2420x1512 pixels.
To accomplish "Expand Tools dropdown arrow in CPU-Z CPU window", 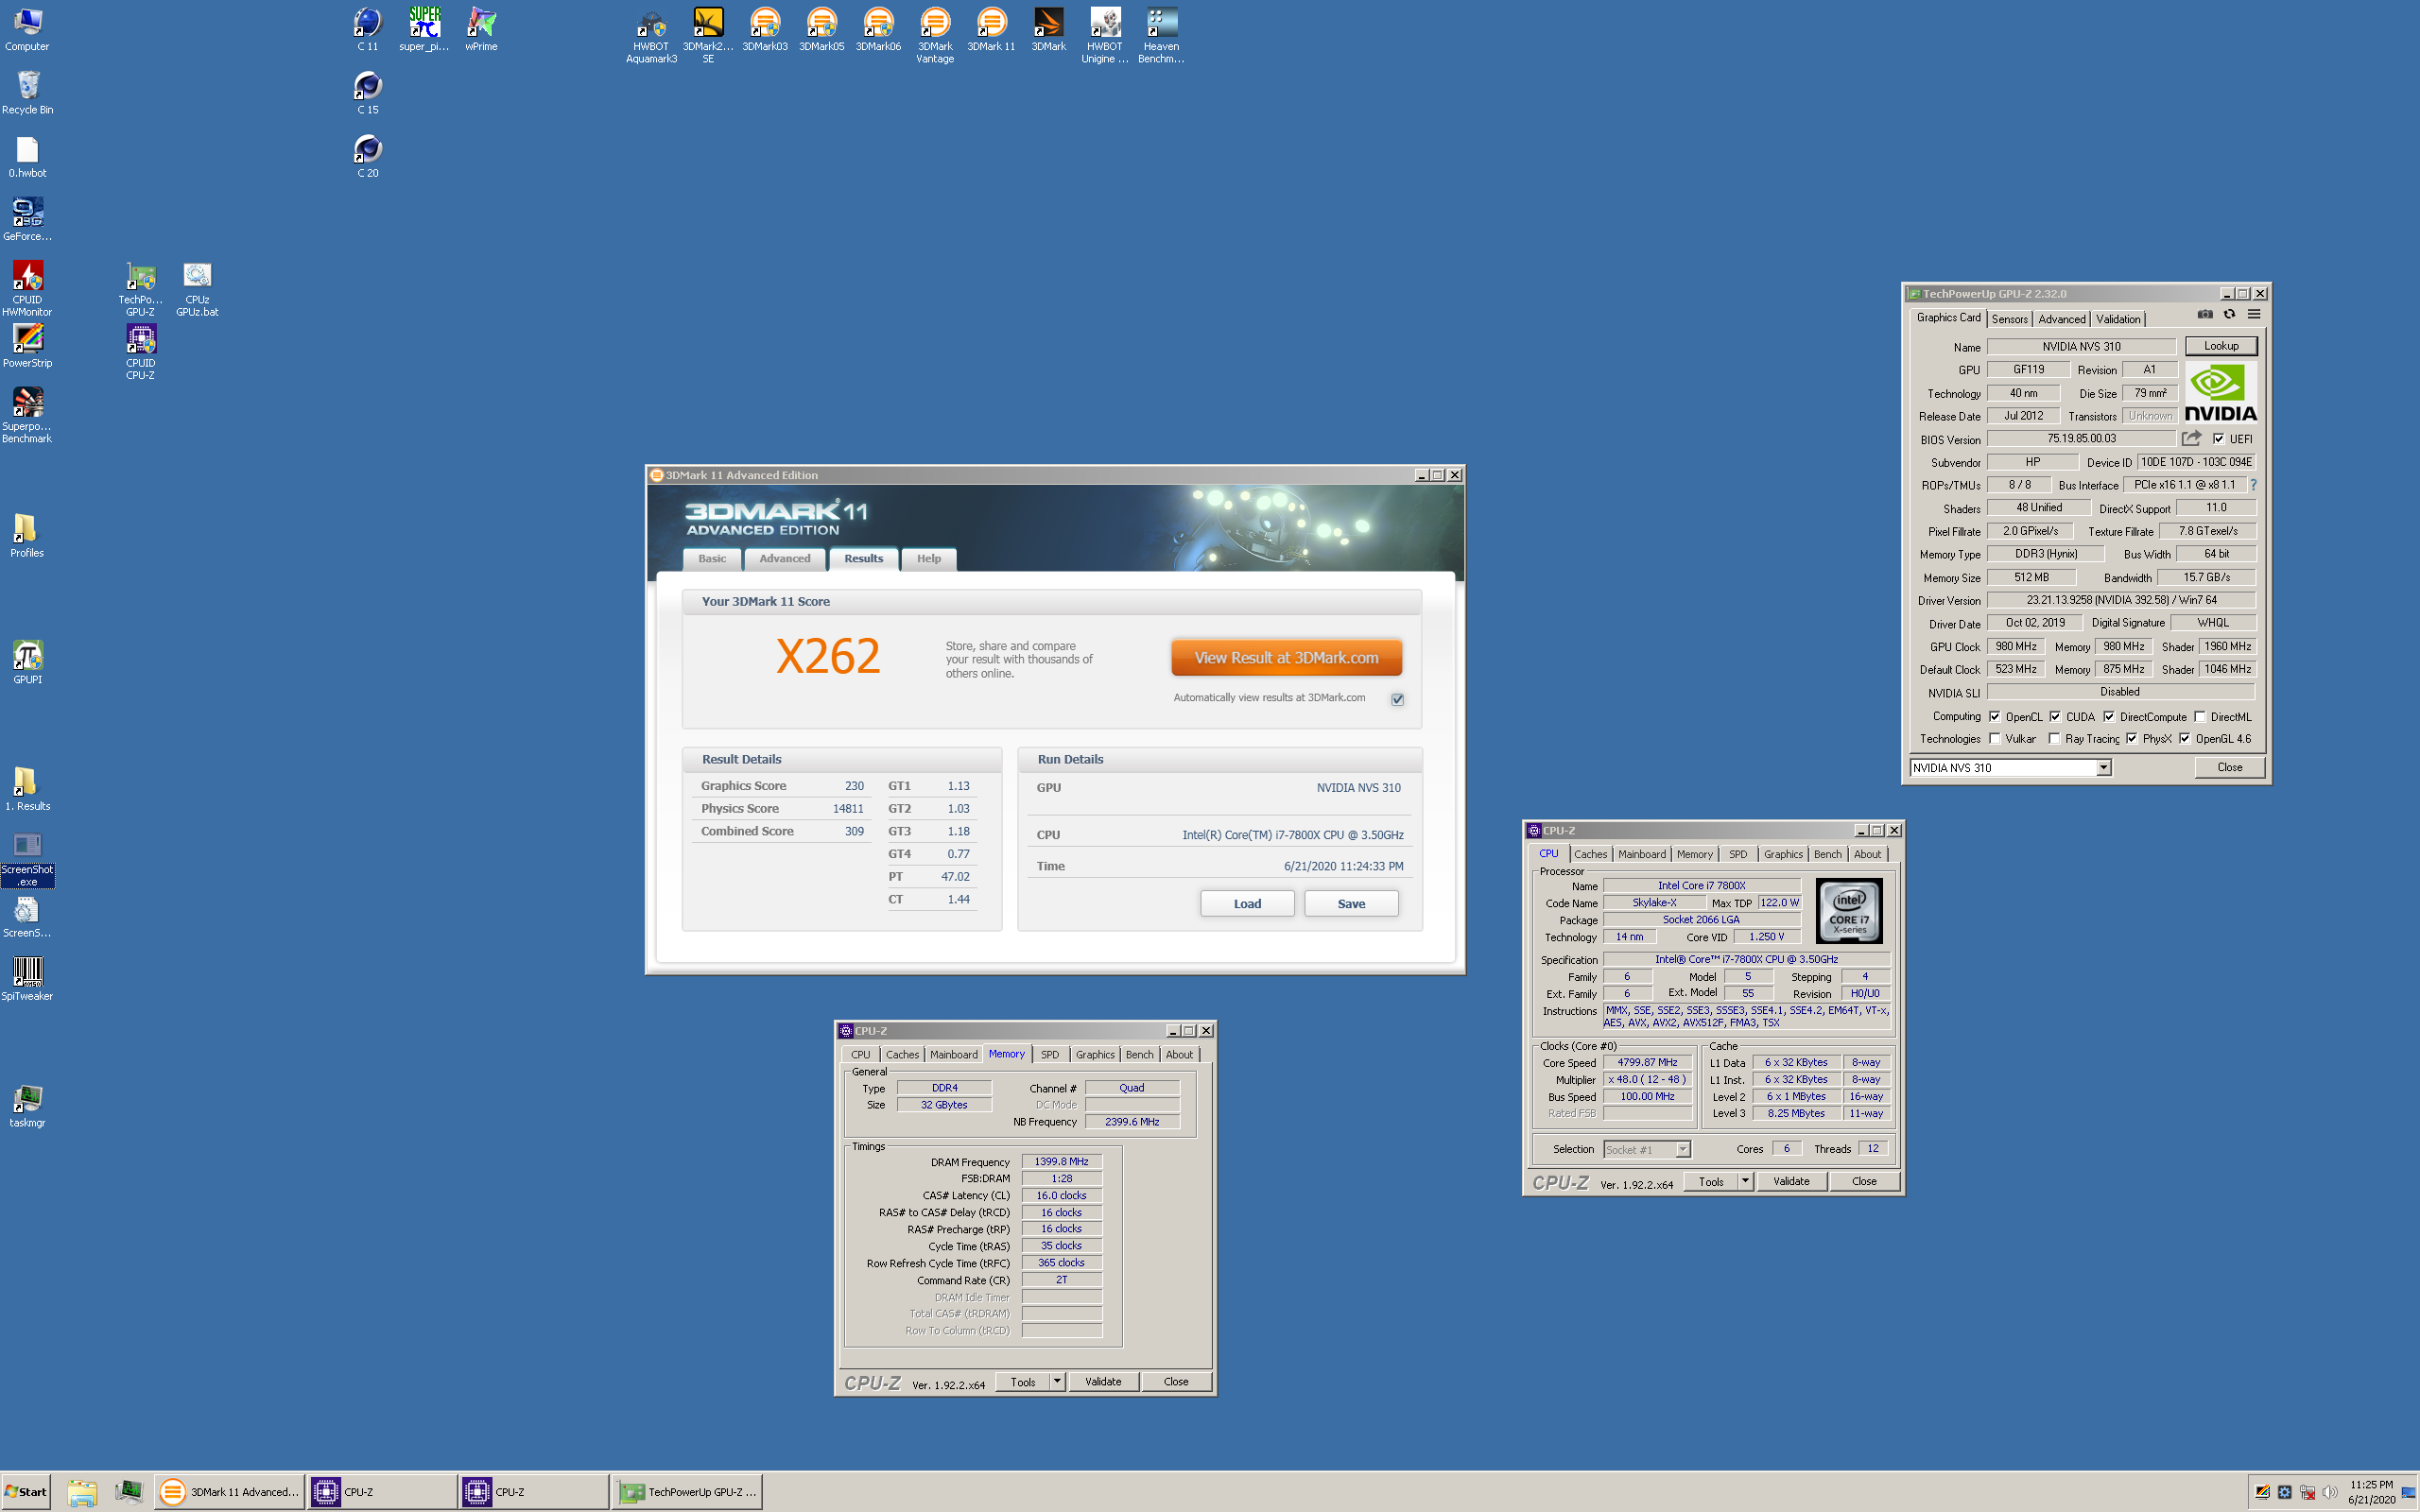I will (x=1745, y=1181).
